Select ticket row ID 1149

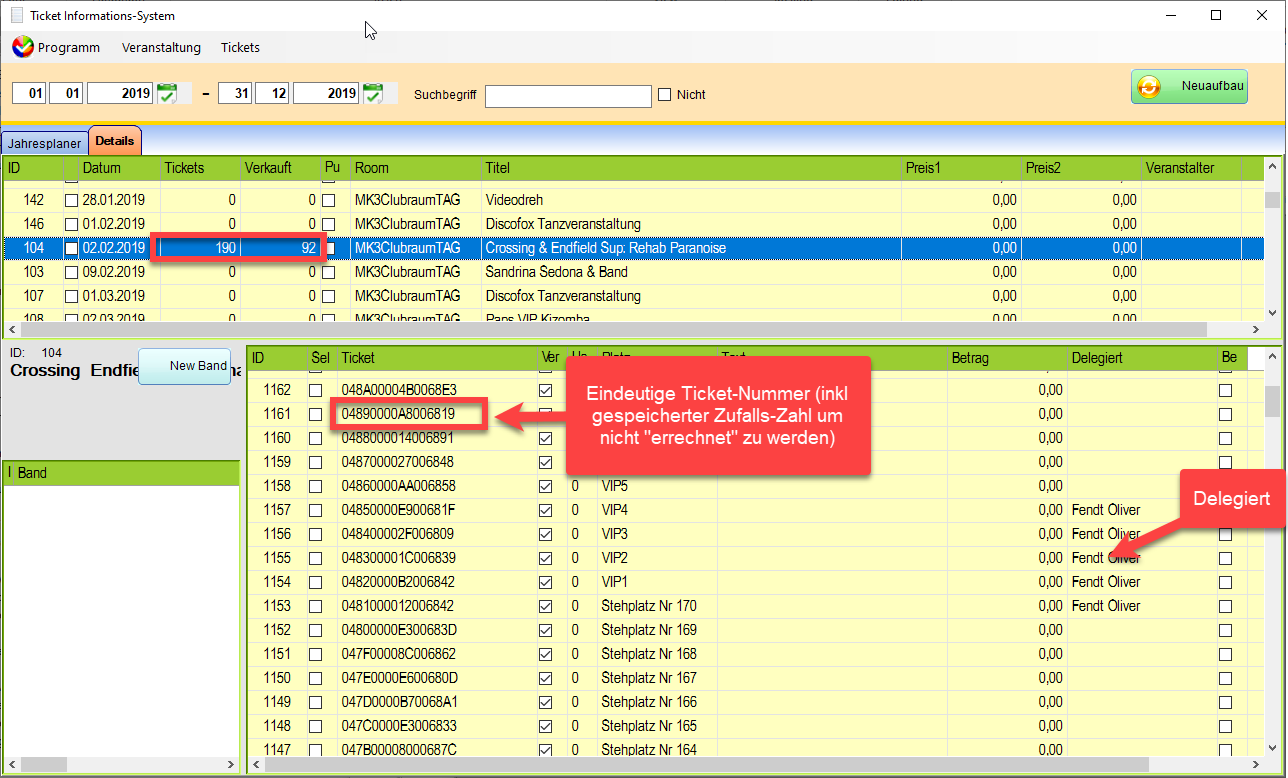pyautogui.click(x=277, y=702)
